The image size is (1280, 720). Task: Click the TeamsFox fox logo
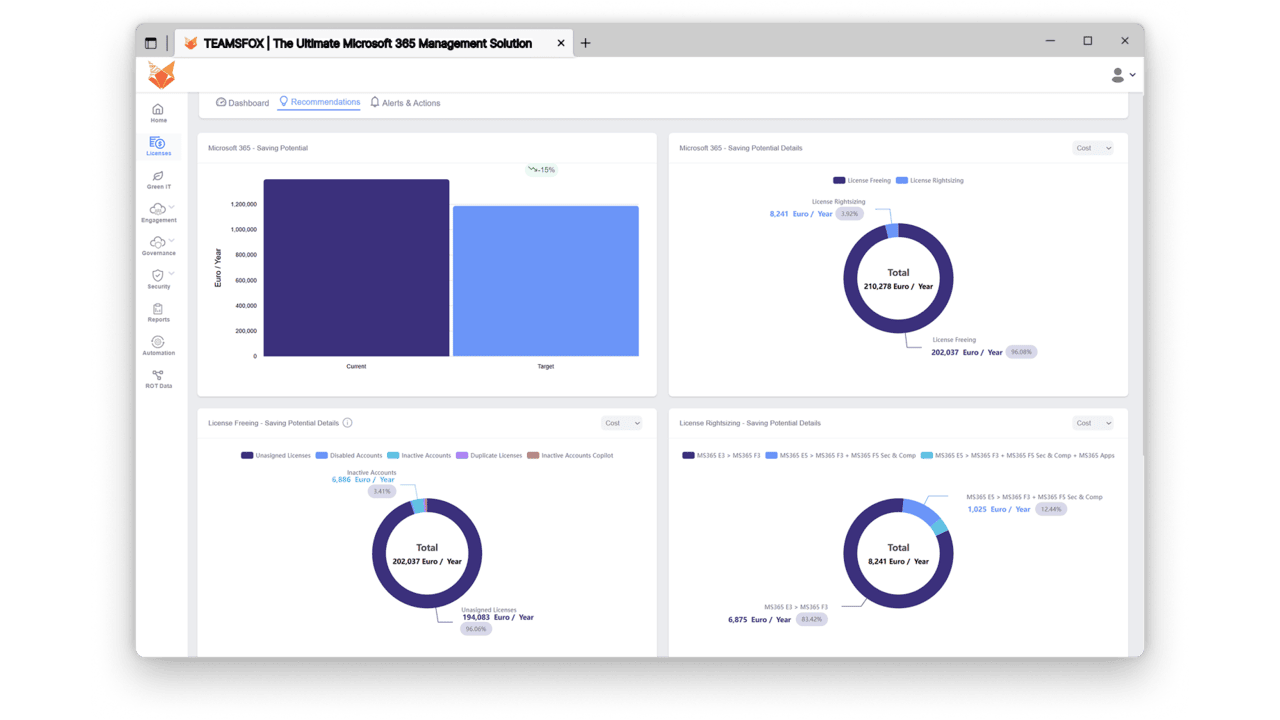pyautogui.click(x=161, y=74)
